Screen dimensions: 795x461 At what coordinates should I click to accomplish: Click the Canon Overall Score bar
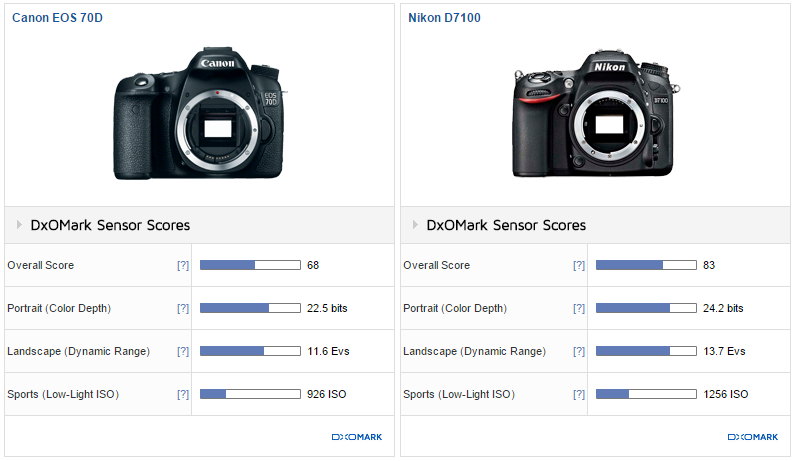coord(250,265)
